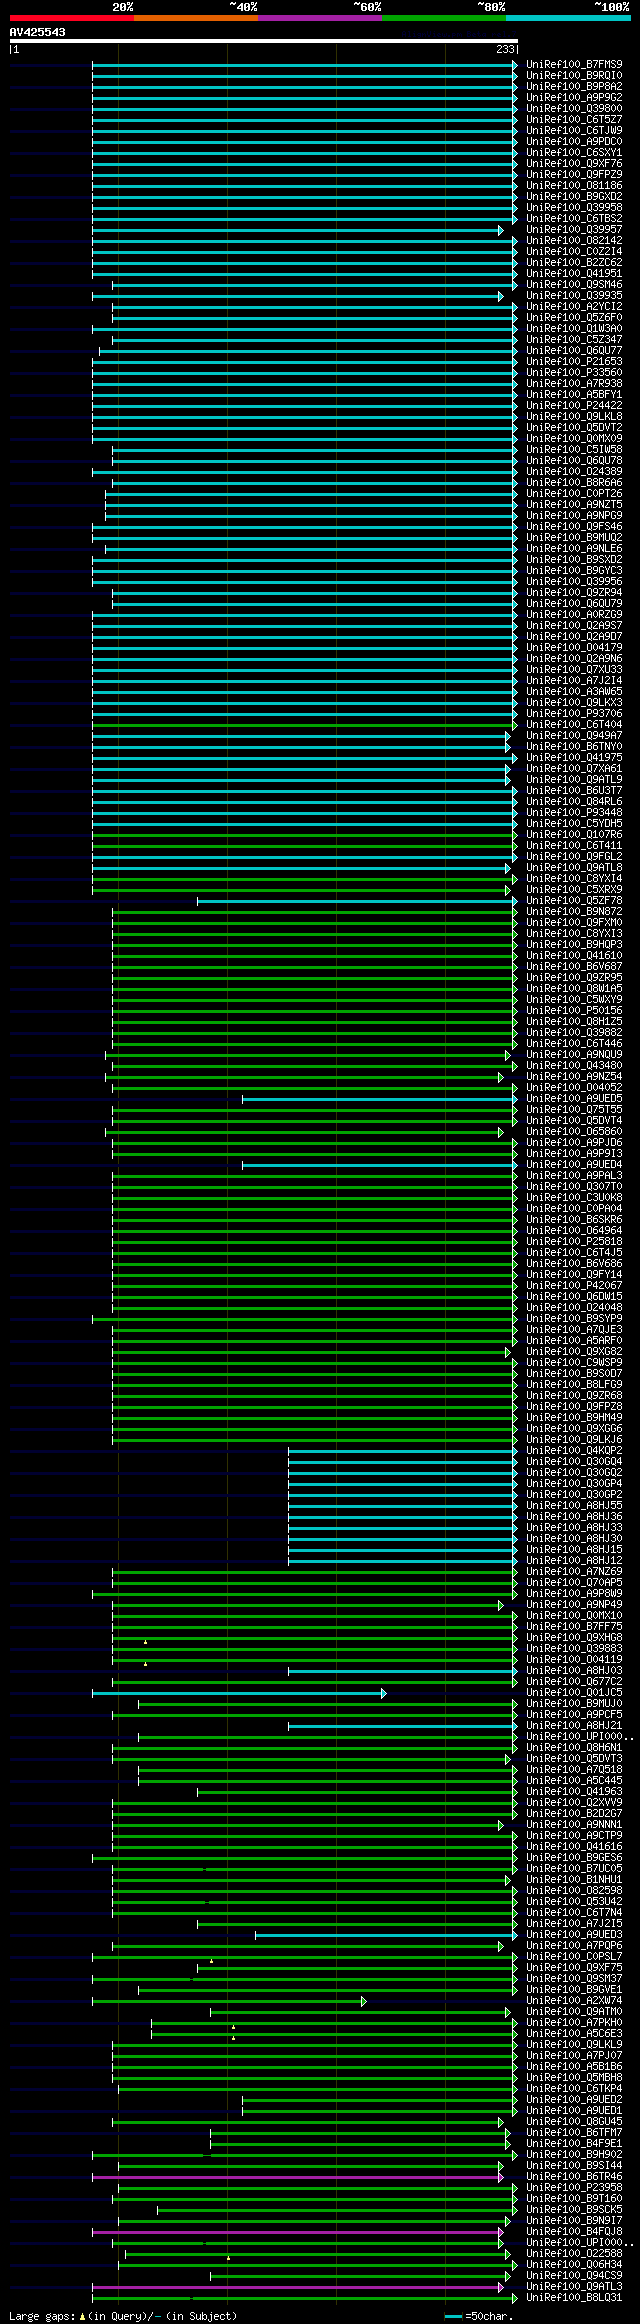The height and width of the screenshot is (2324, 640).
Task: Select the UniRef100_B9MUQ2 label
Action: 574,538
